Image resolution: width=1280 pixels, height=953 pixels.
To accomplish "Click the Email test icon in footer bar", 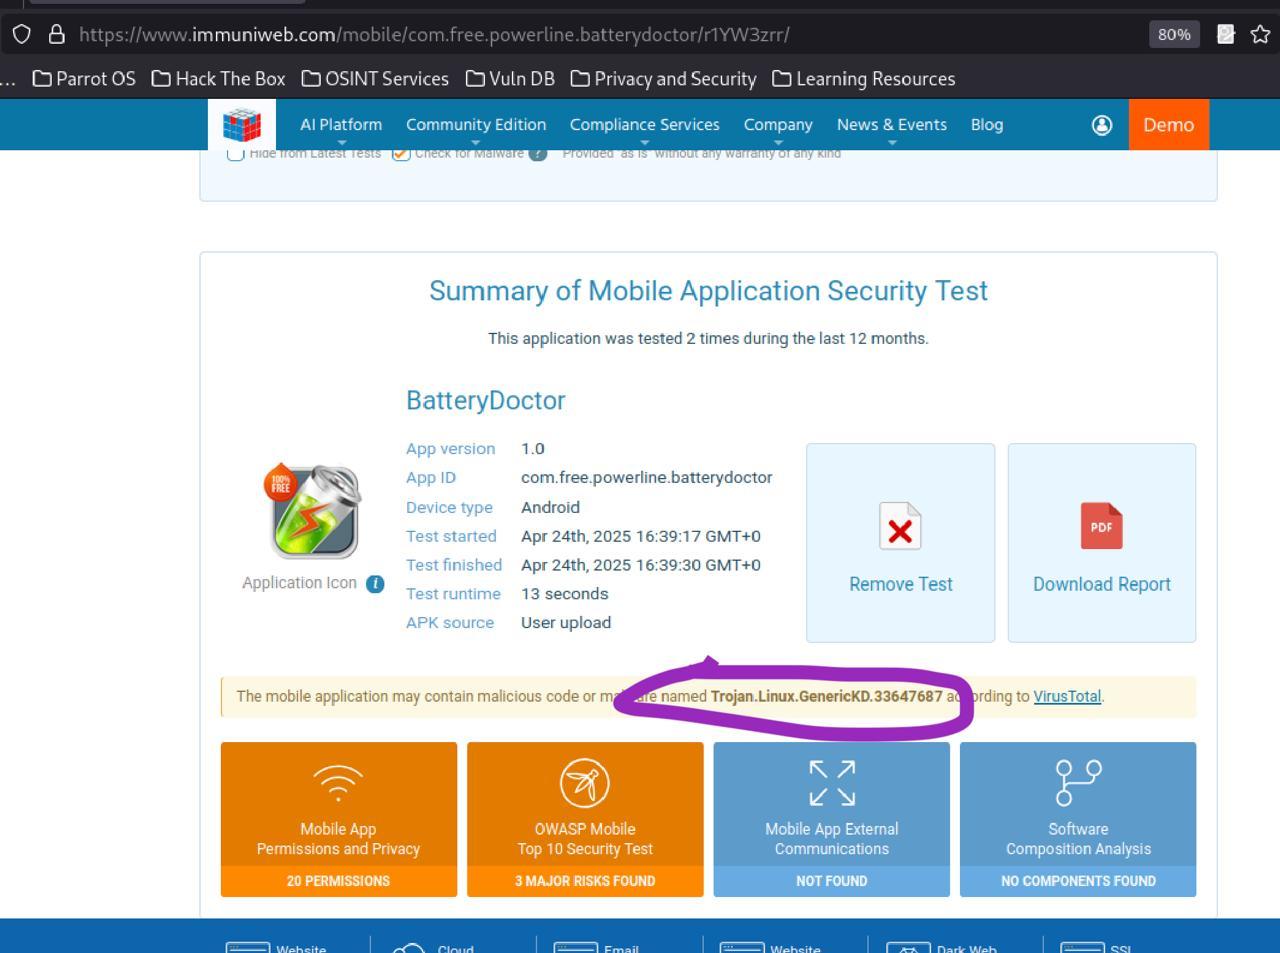I will tap(575, 947).
